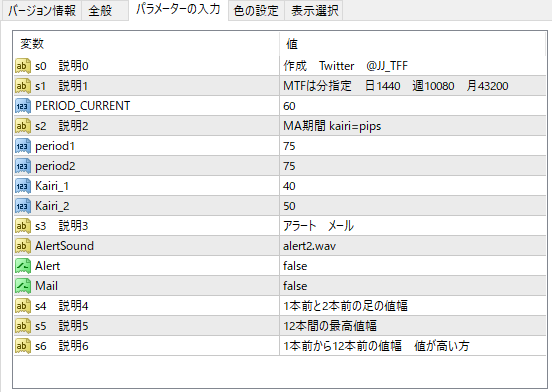This screenshot has height=392, width=552.
Task: Click the integer icon beside Kairi_1
Action: tap(23, 186)
